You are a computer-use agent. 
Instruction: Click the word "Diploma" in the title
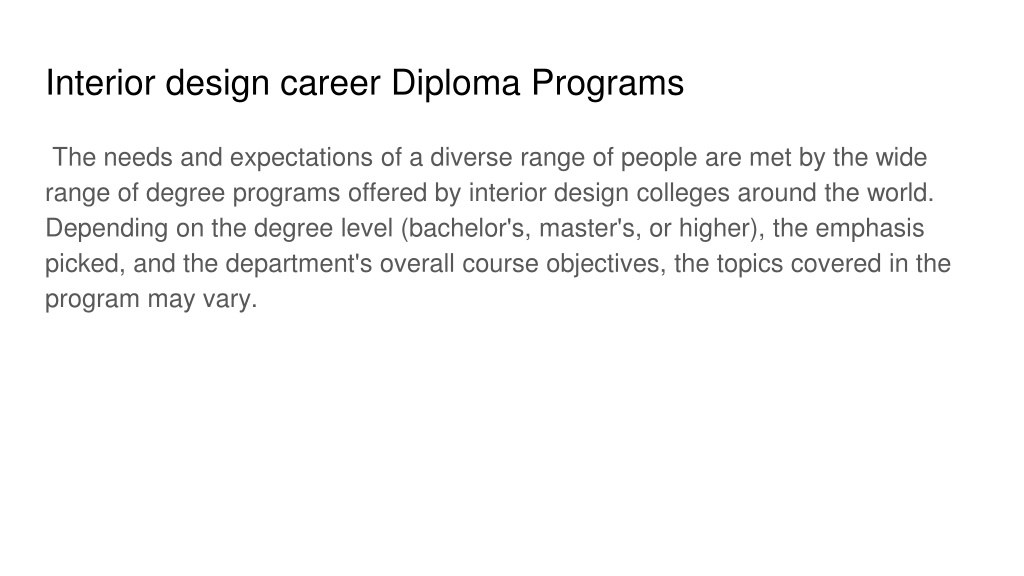point(455,84)
